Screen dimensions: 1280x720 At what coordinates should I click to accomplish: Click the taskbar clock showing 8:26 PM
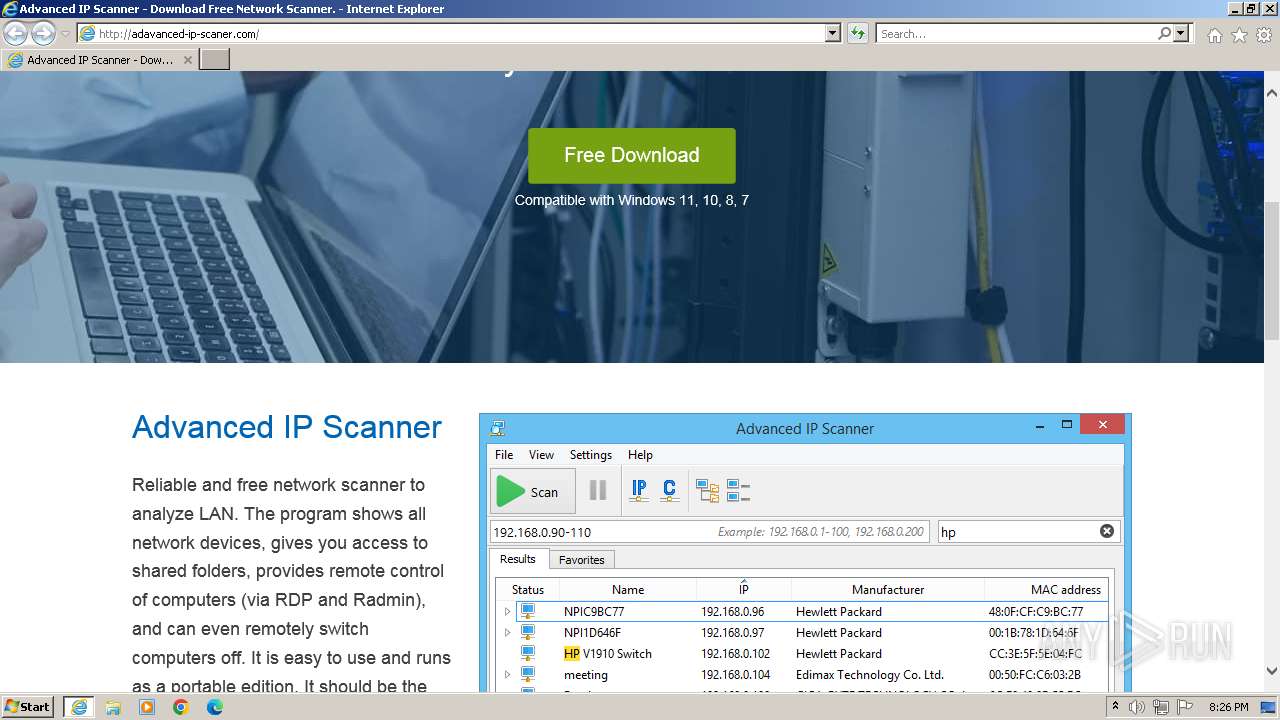(1228, 707)
